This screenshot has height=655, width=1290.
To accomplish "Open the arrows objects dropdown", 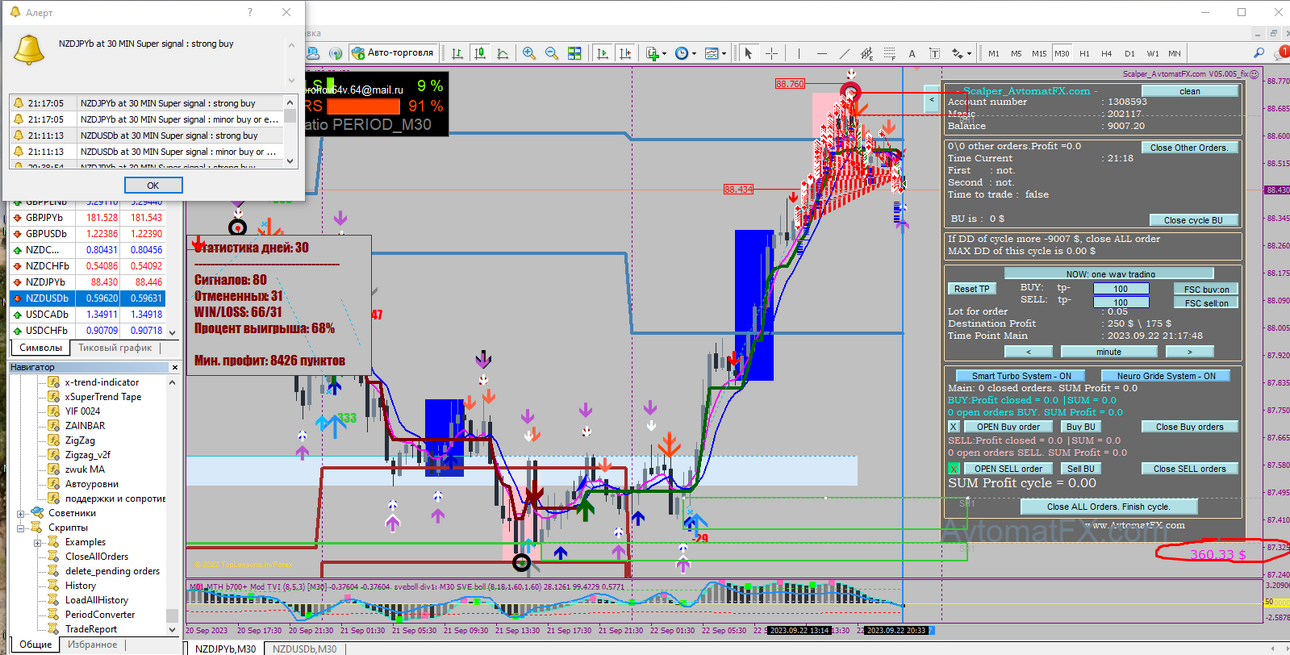I will tap(961, 53).
